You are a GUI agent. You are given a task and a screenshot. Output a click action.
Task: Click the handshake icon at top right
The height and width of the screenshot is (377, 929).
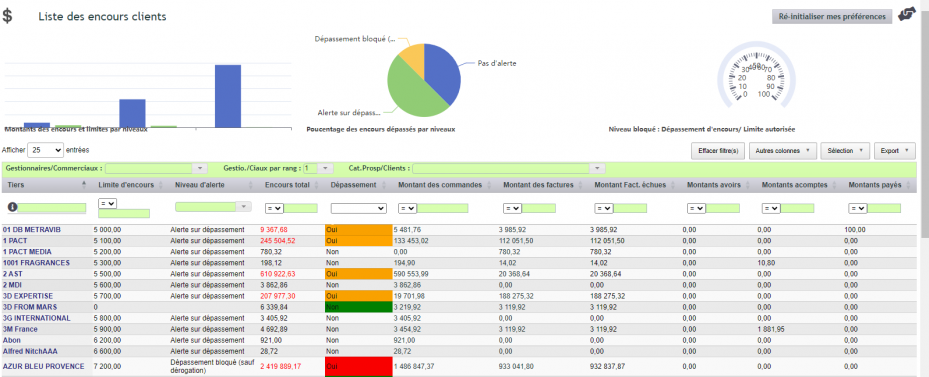click(x=907, y=15)
